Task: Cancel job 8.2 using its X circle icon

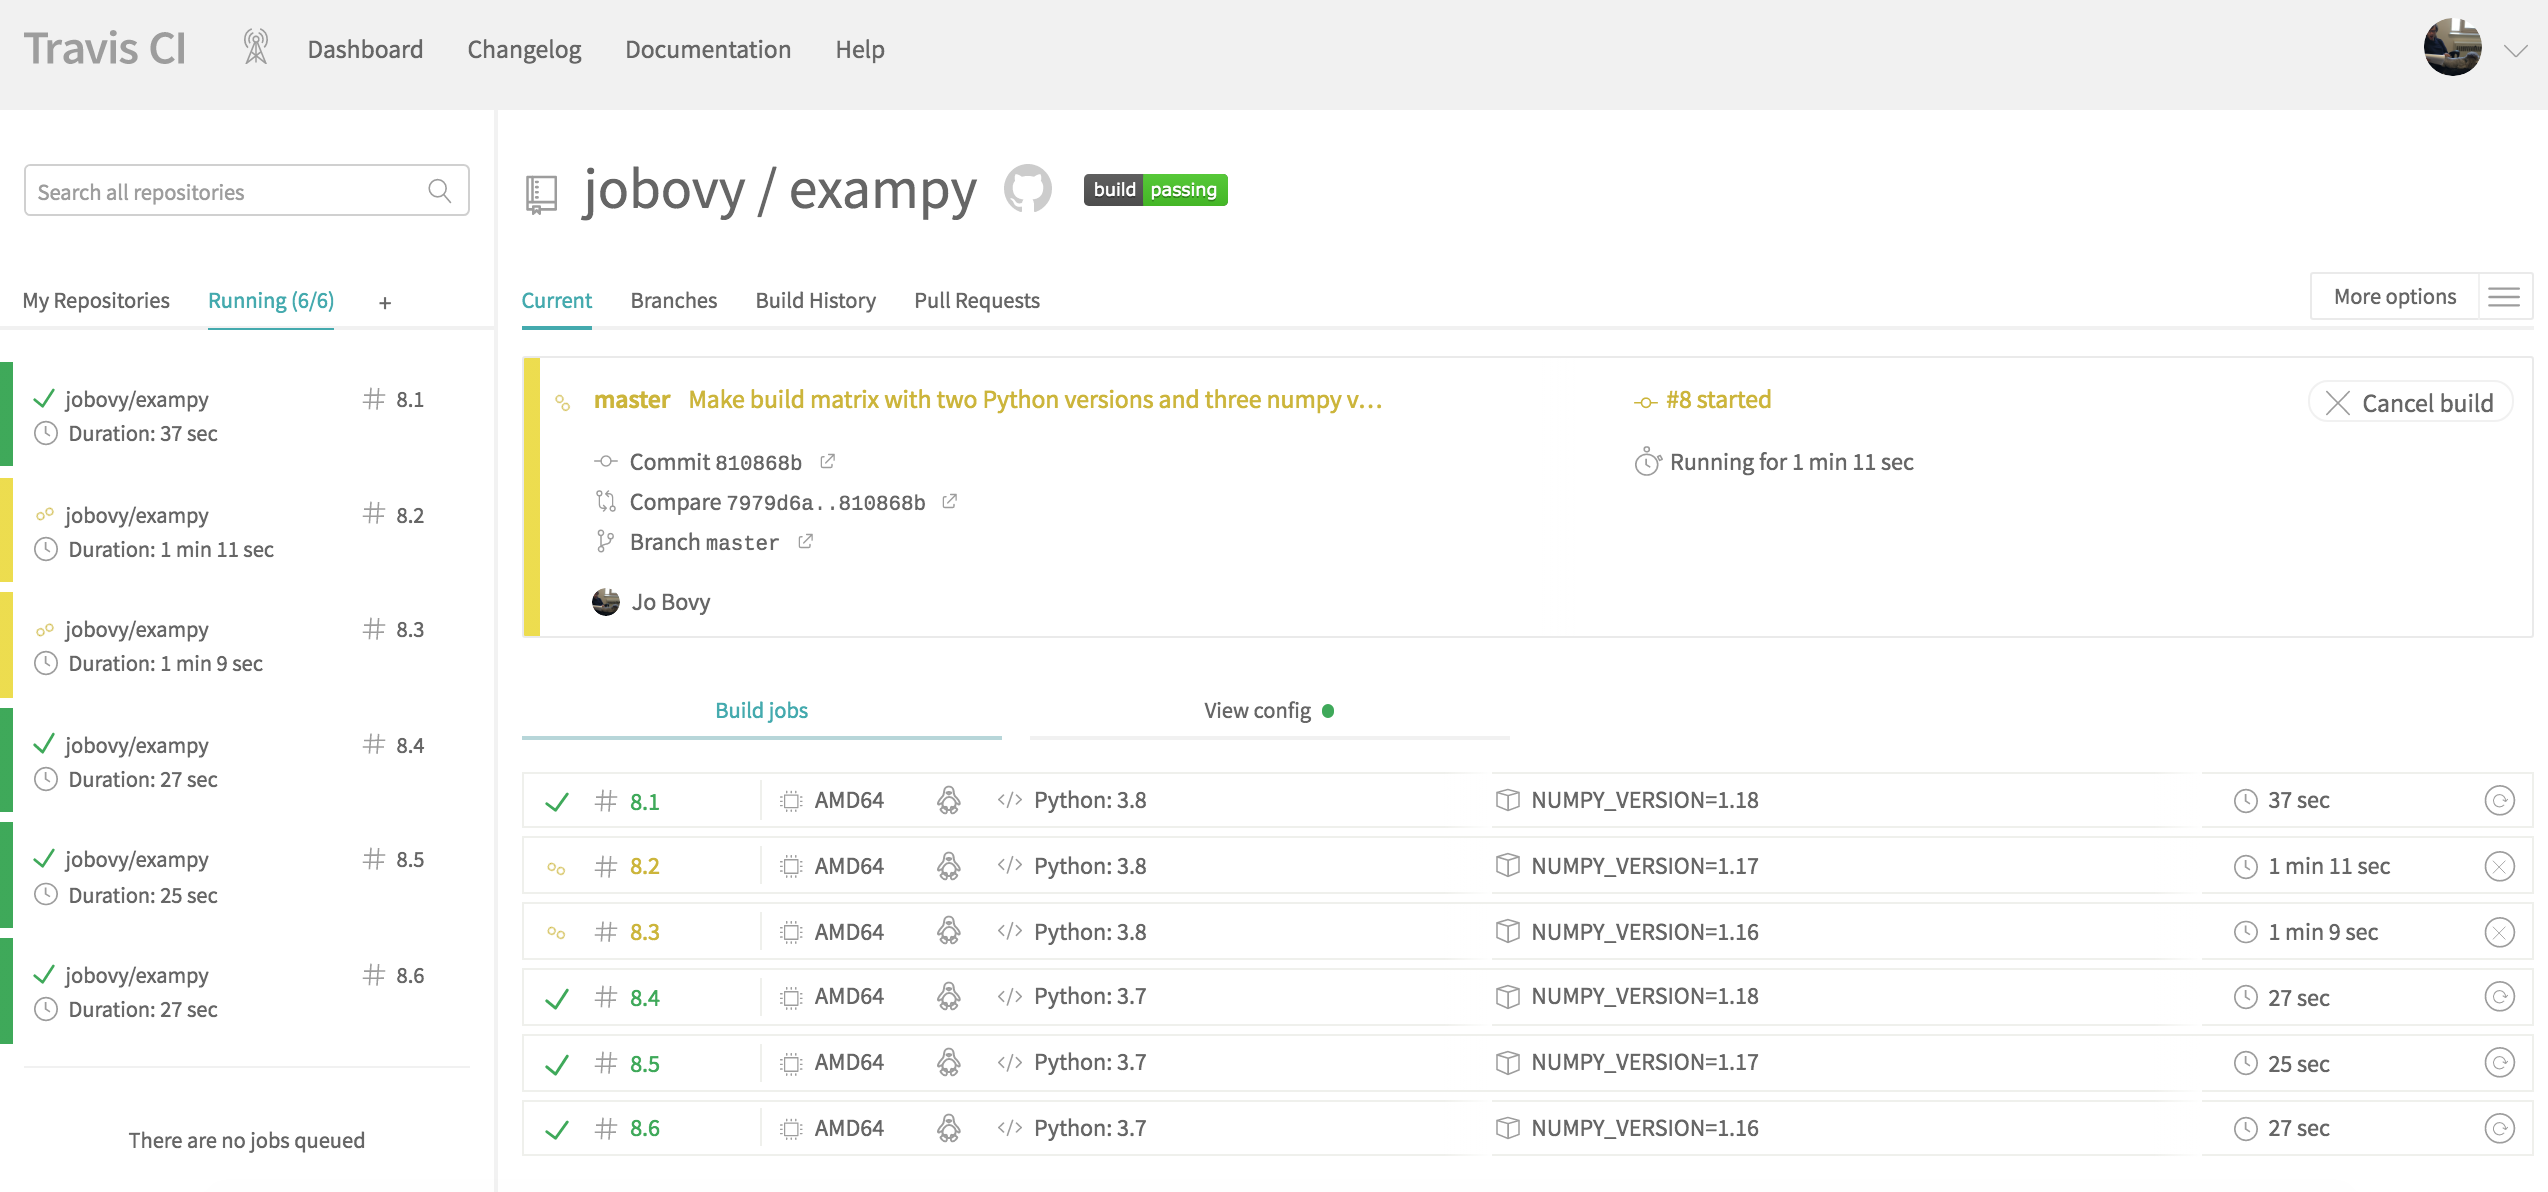Action: (2499, 866)
